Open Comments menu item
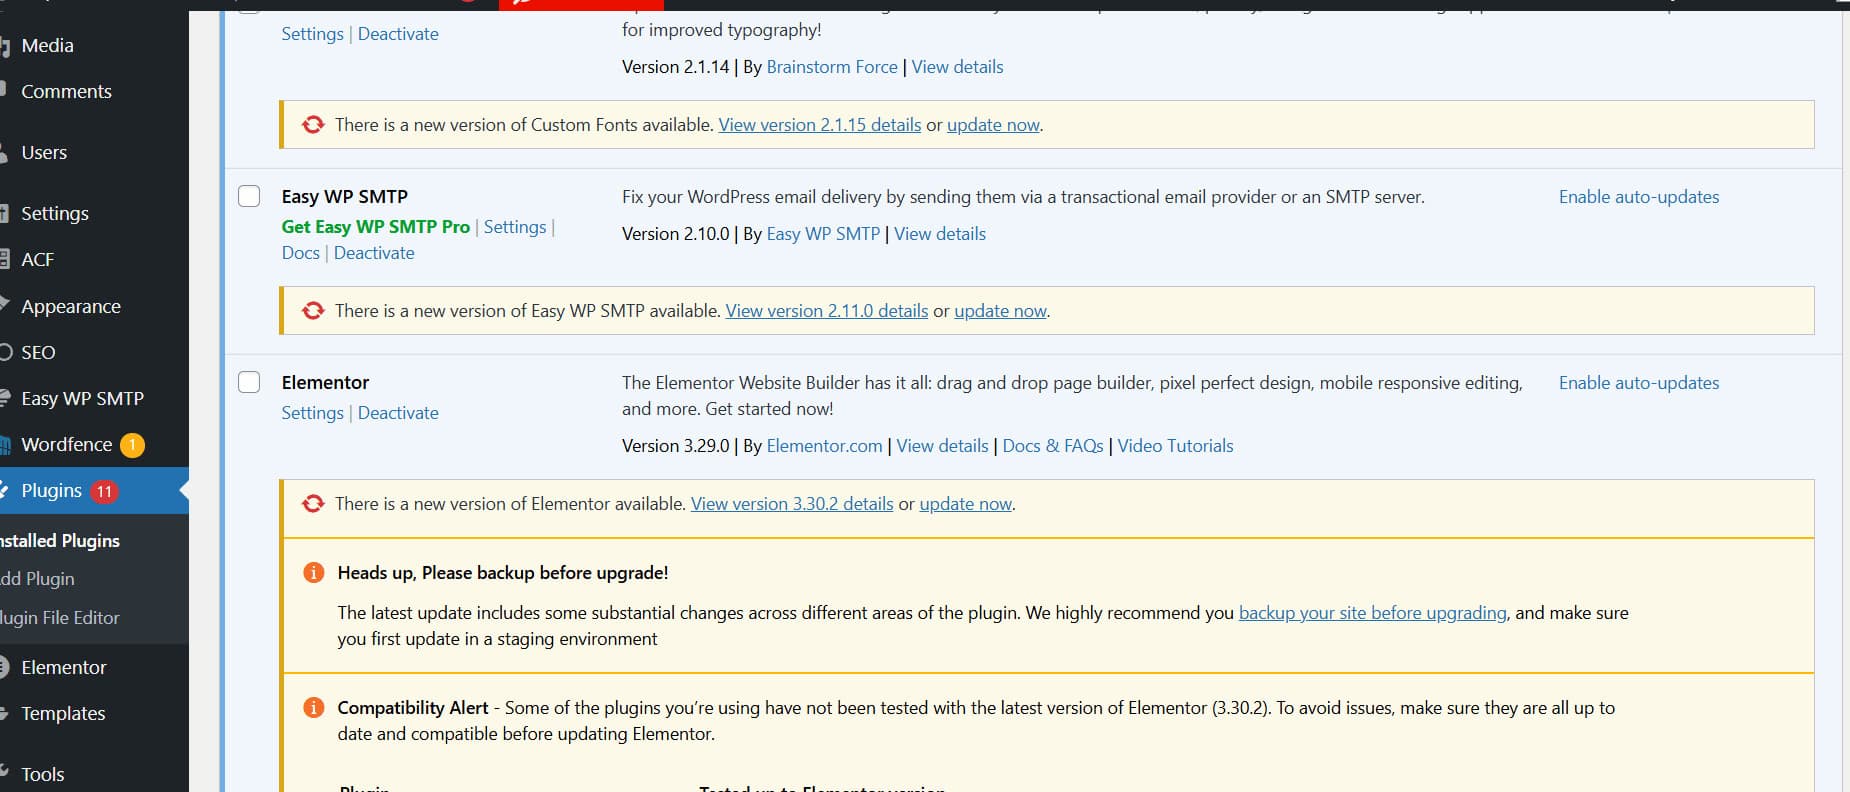The height and width of the screenshot is (792, 1850). pyautogui.click(x=66, y=91)
